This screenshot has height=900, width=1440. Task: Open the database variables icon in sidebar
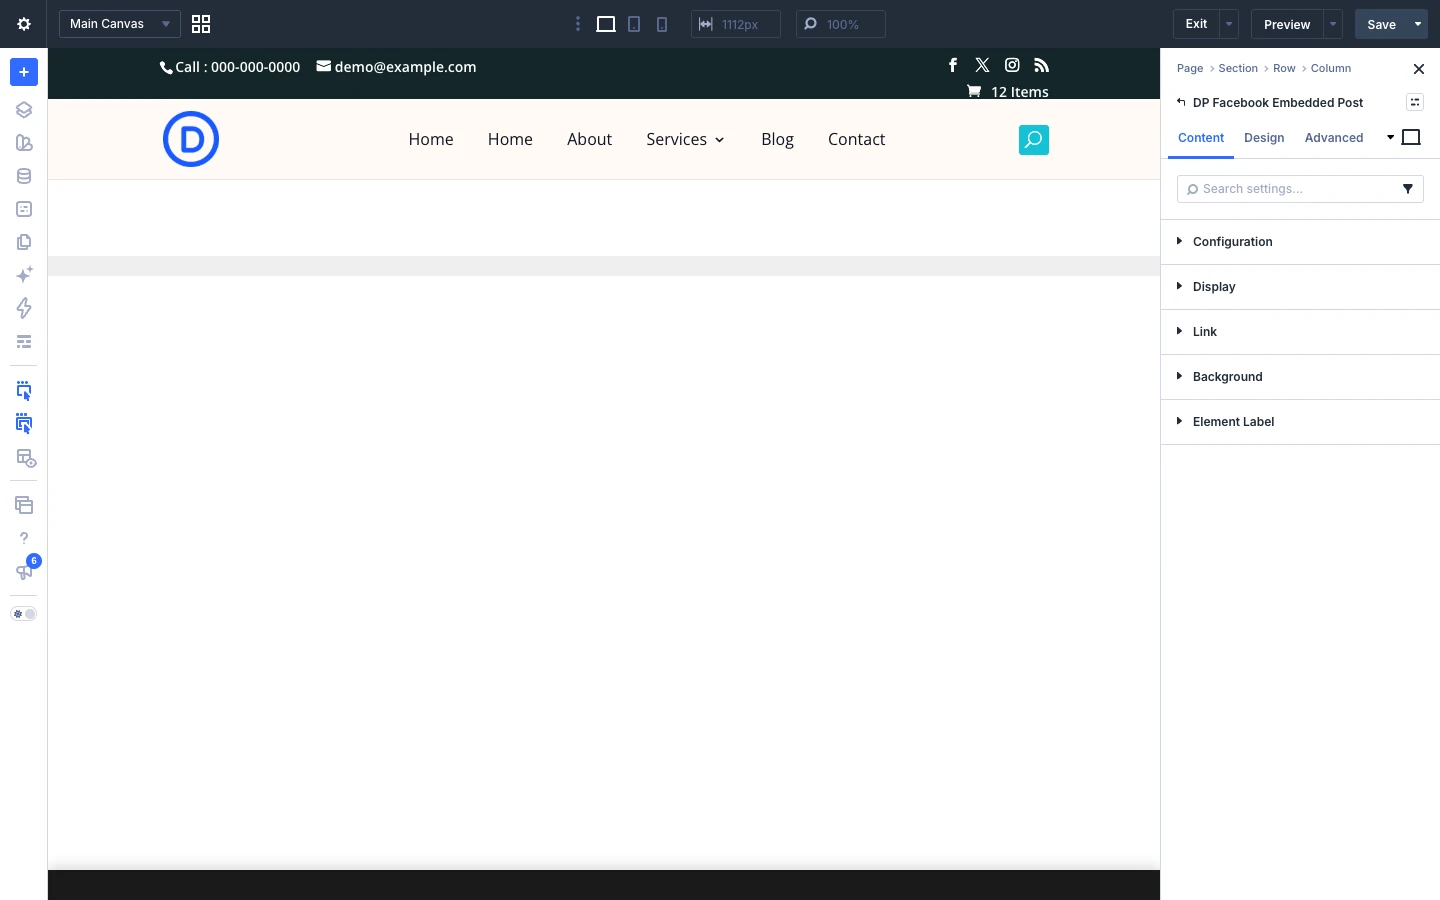[24, 176]
